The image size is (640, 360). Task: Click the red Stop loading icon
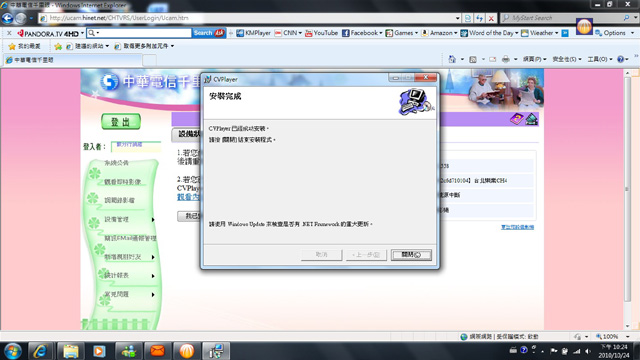point(491,18)
